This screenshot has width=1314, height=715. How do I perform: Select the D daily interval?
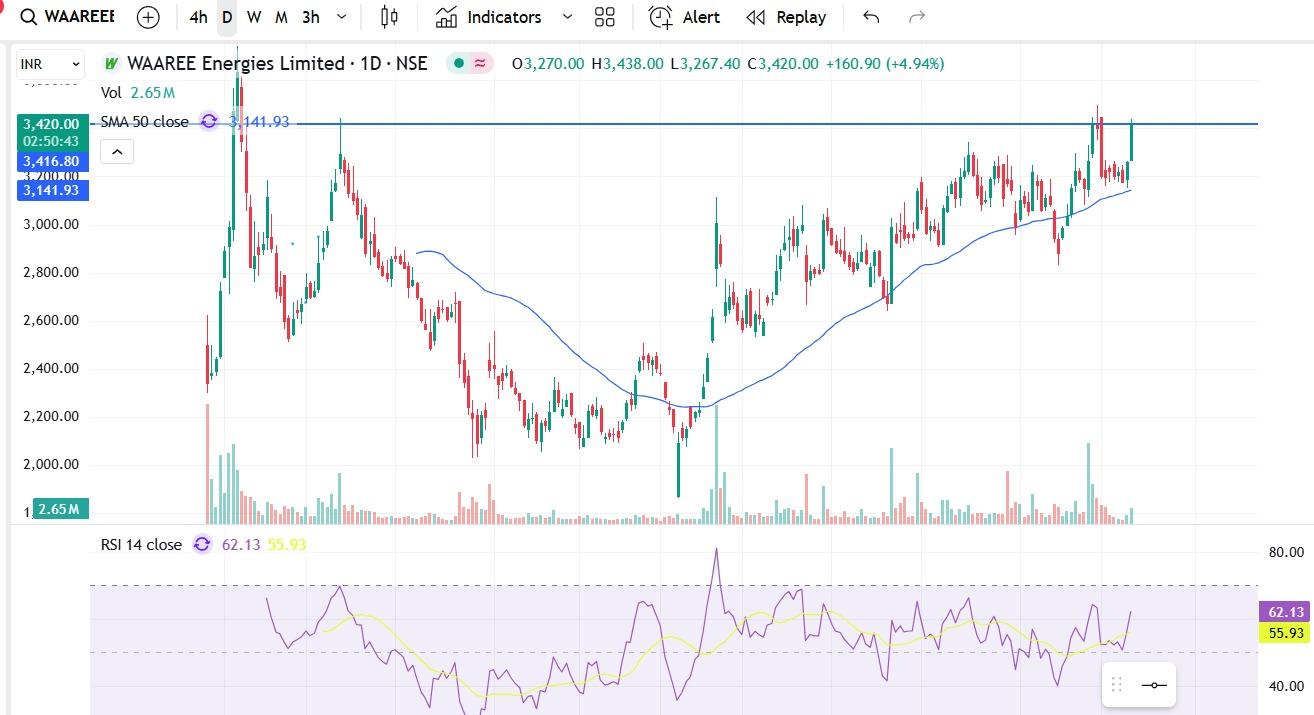[227, 17]
